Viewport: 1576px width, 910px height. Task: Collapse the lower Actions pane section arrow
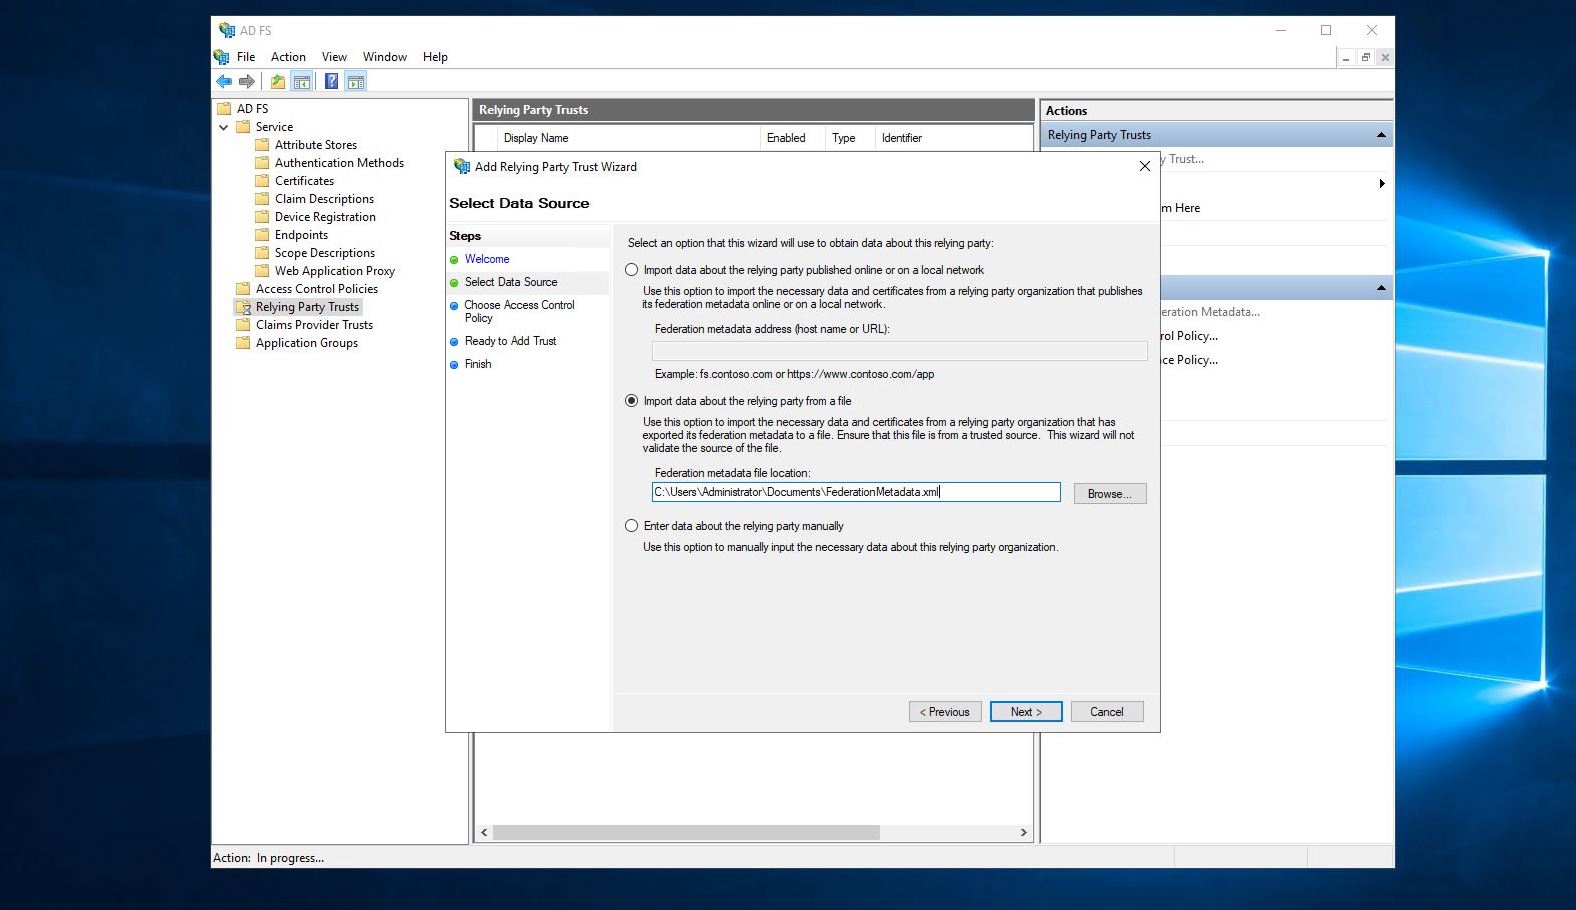1381,288
